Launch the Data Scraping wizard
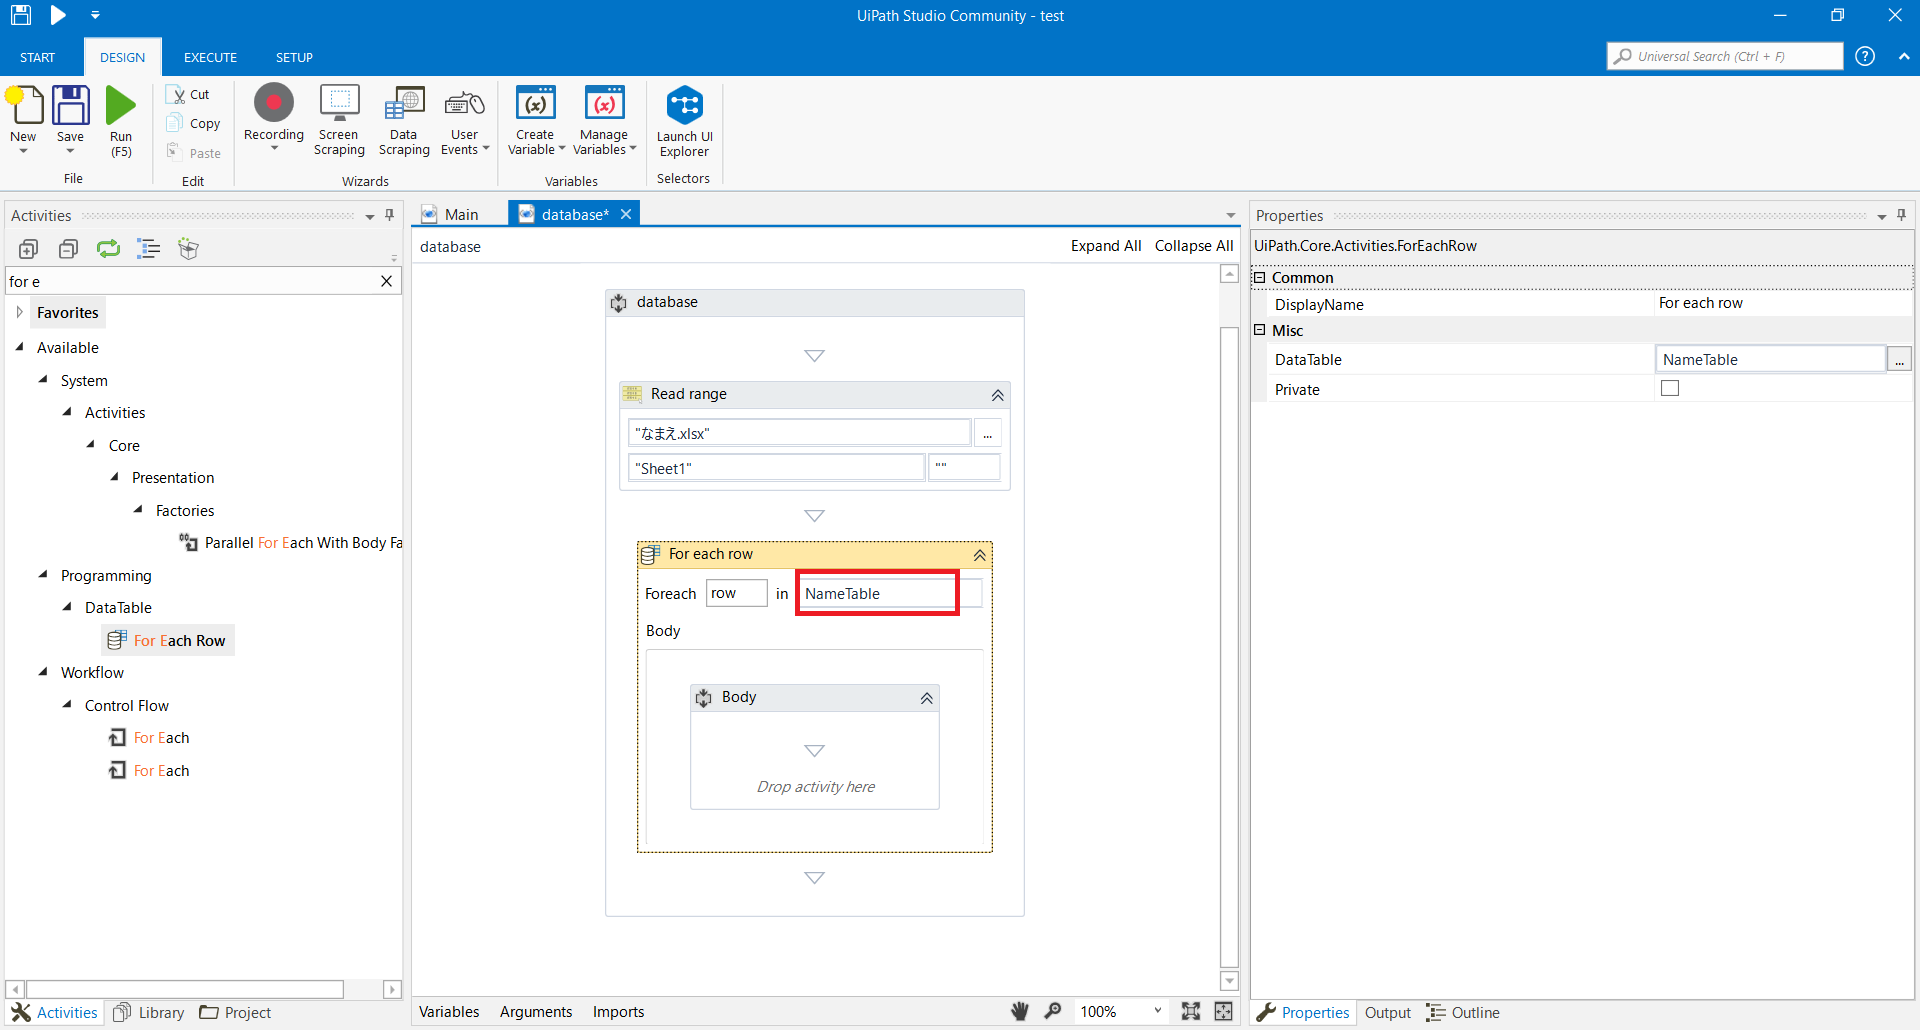Image resolution: width=1920 pixels, height=1030 pixels. (404, 117)
